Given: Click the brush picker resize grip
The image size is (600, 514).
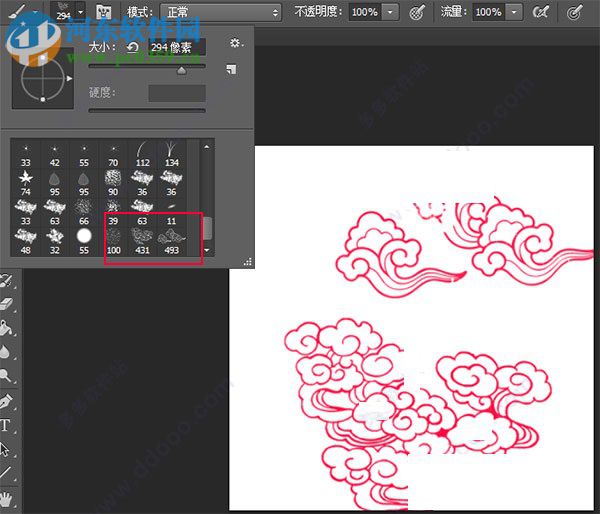Looking at the screenshot, I should click(x=248, y=262).
